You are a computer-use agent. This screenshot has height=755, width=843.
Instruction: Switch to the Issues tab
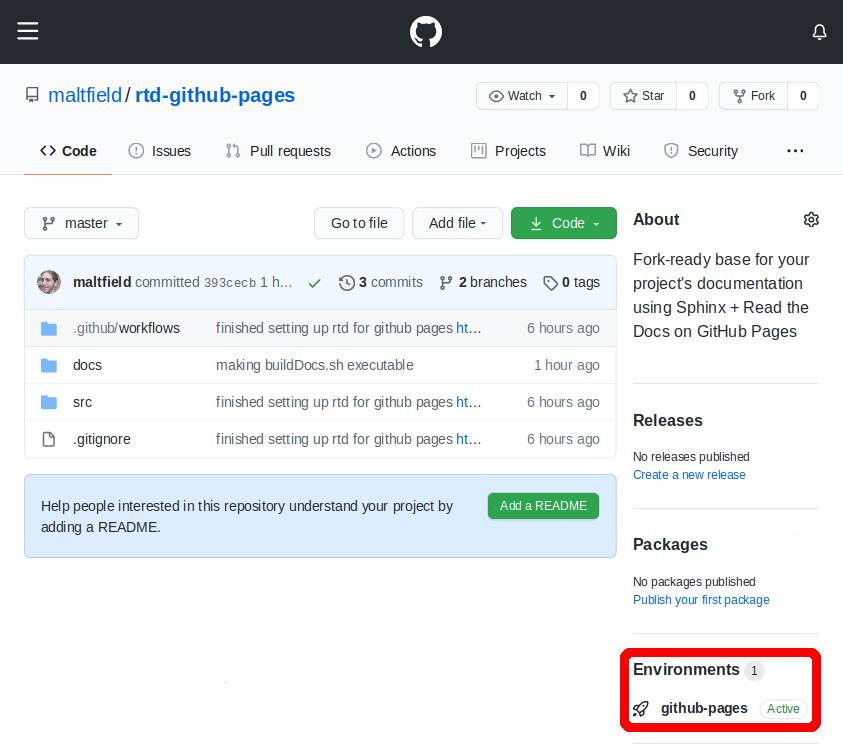(160, 151)
